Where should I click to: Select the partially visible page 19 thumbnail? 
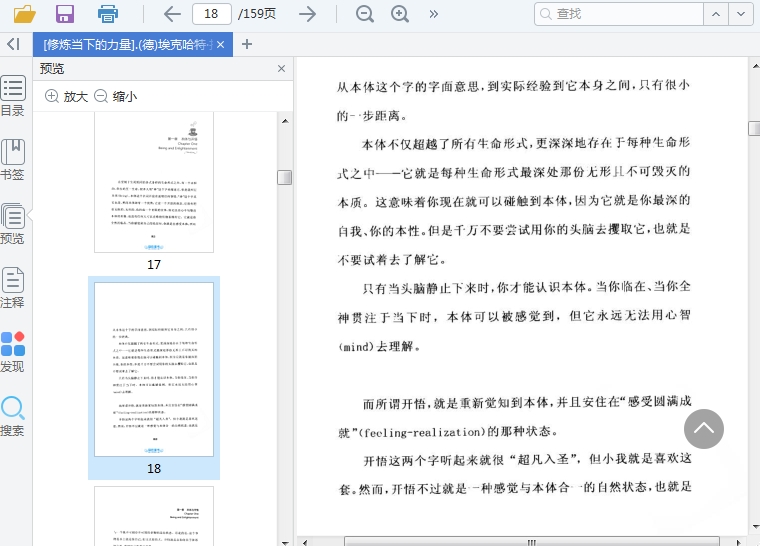click(154, 516)
